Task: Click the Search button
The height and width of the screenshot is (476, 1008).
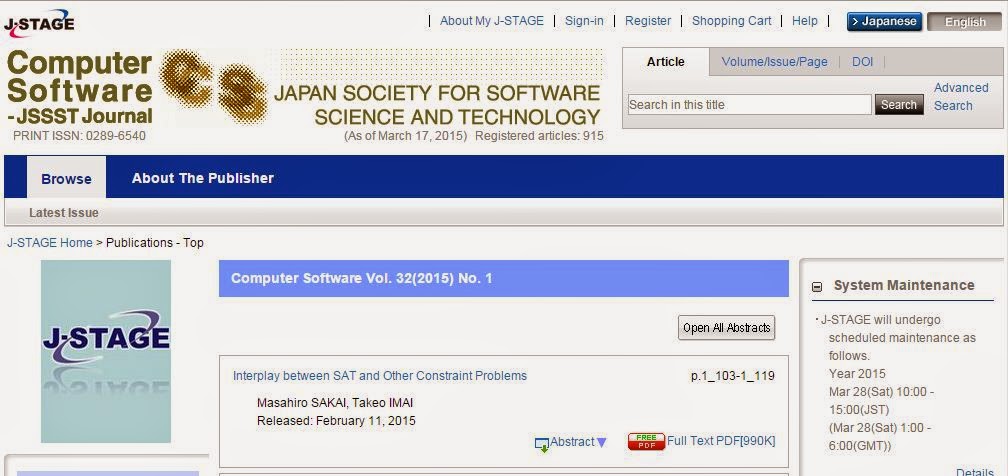Action: [x=899, y=105]
